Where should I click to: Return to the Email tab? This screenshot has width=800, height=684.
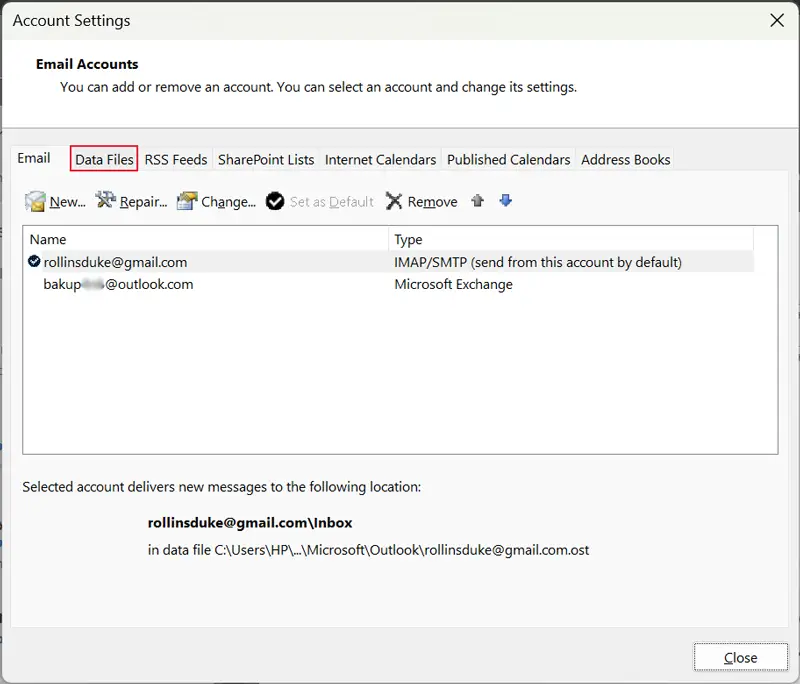coord(35,157)
